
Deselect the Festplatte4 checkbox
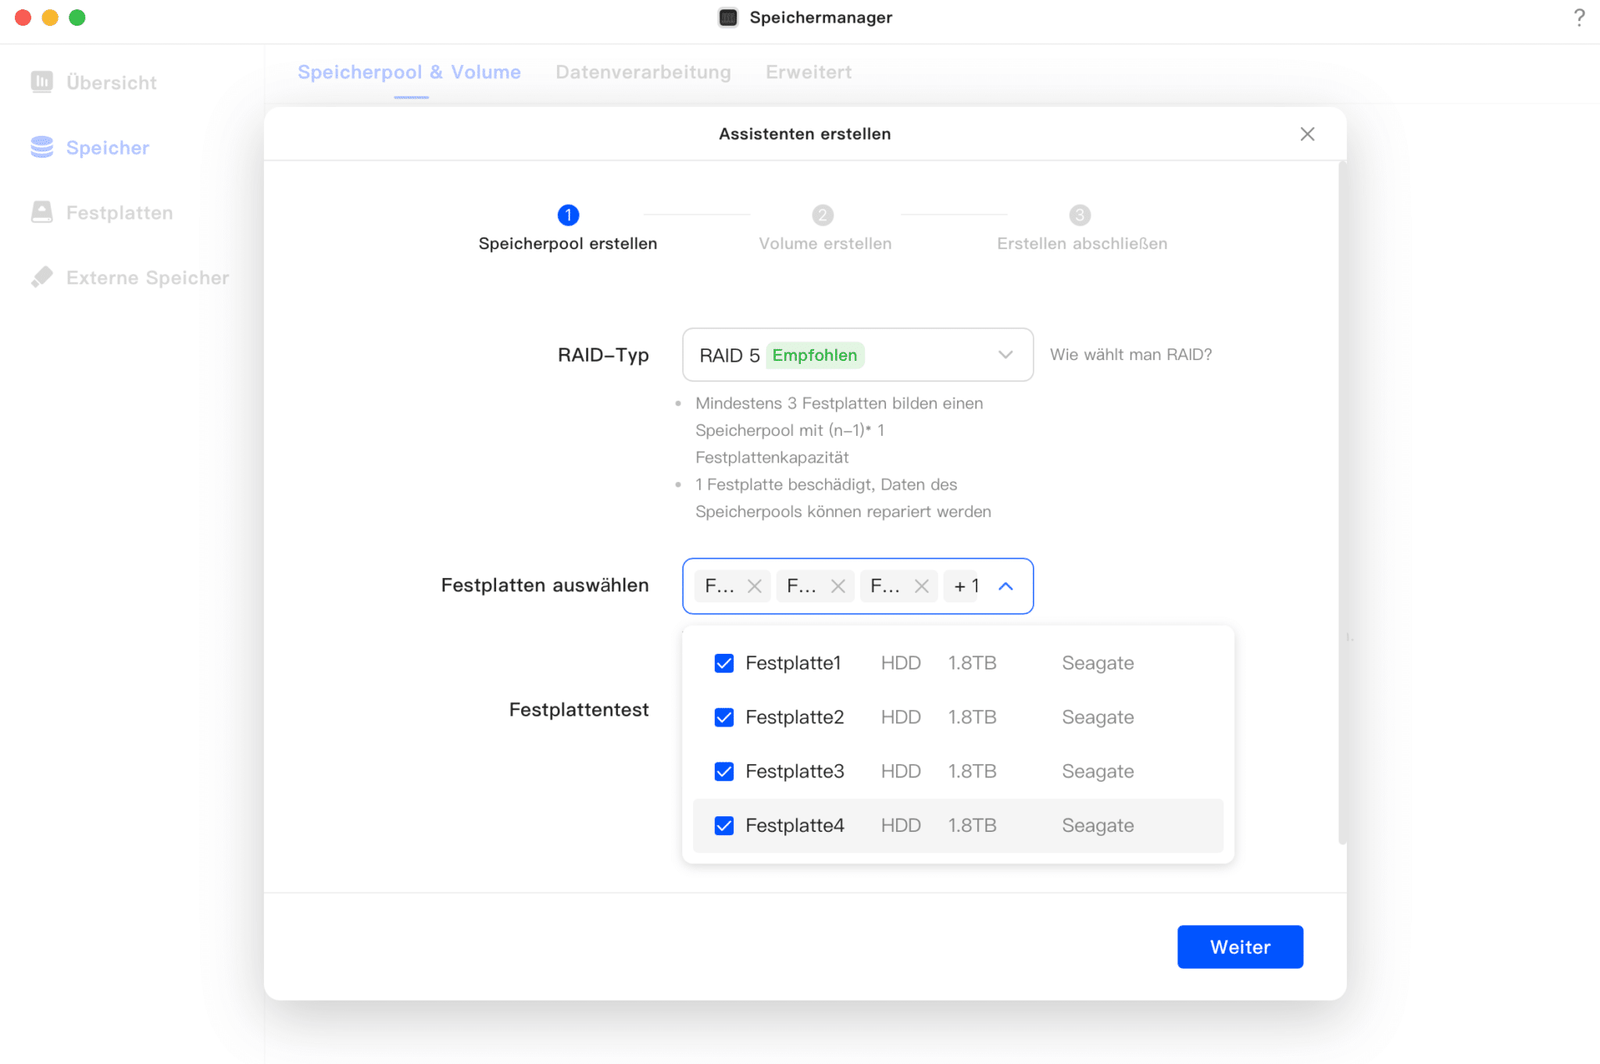pyautogui.click(x=724, y=825)
